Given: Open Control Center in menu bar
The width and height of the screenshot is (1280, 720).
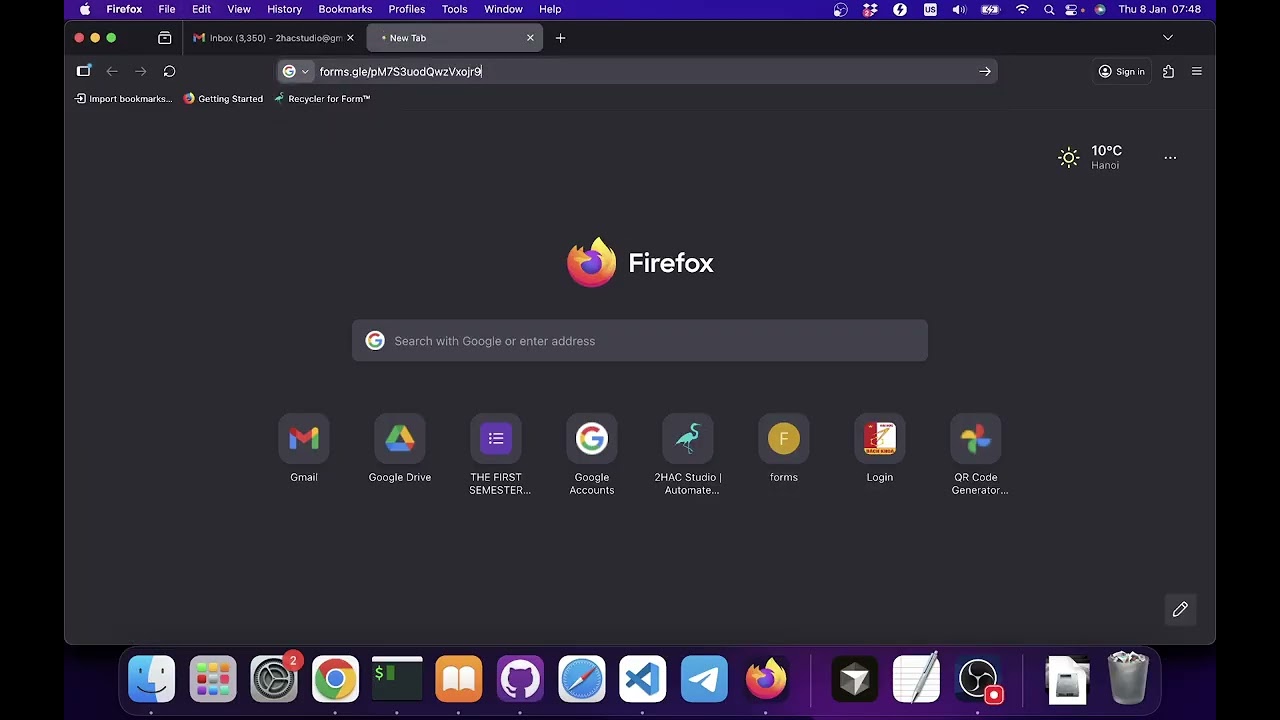Looking at the screenshot, I should pos(1072,9).
